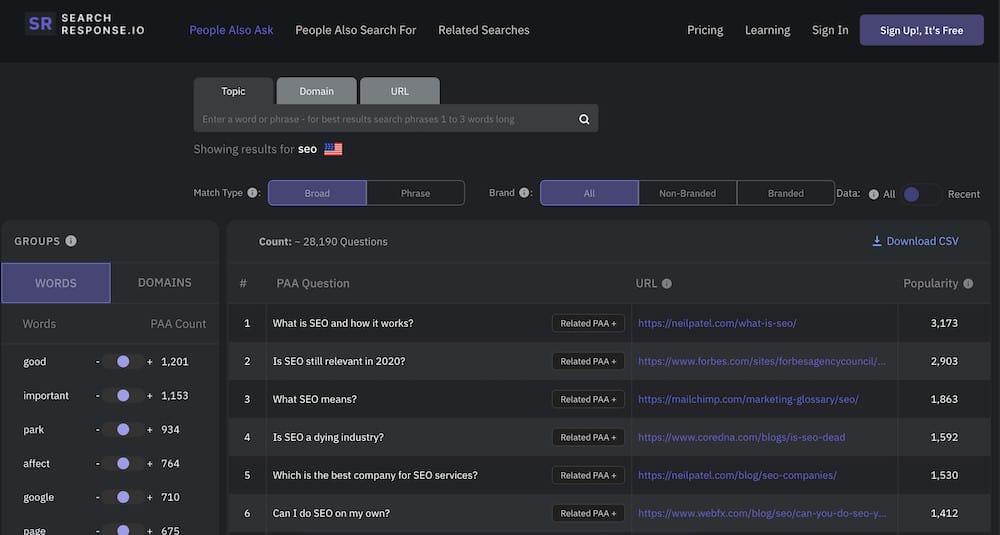Switch to the DOMAINS groups tab

[165, 283]
